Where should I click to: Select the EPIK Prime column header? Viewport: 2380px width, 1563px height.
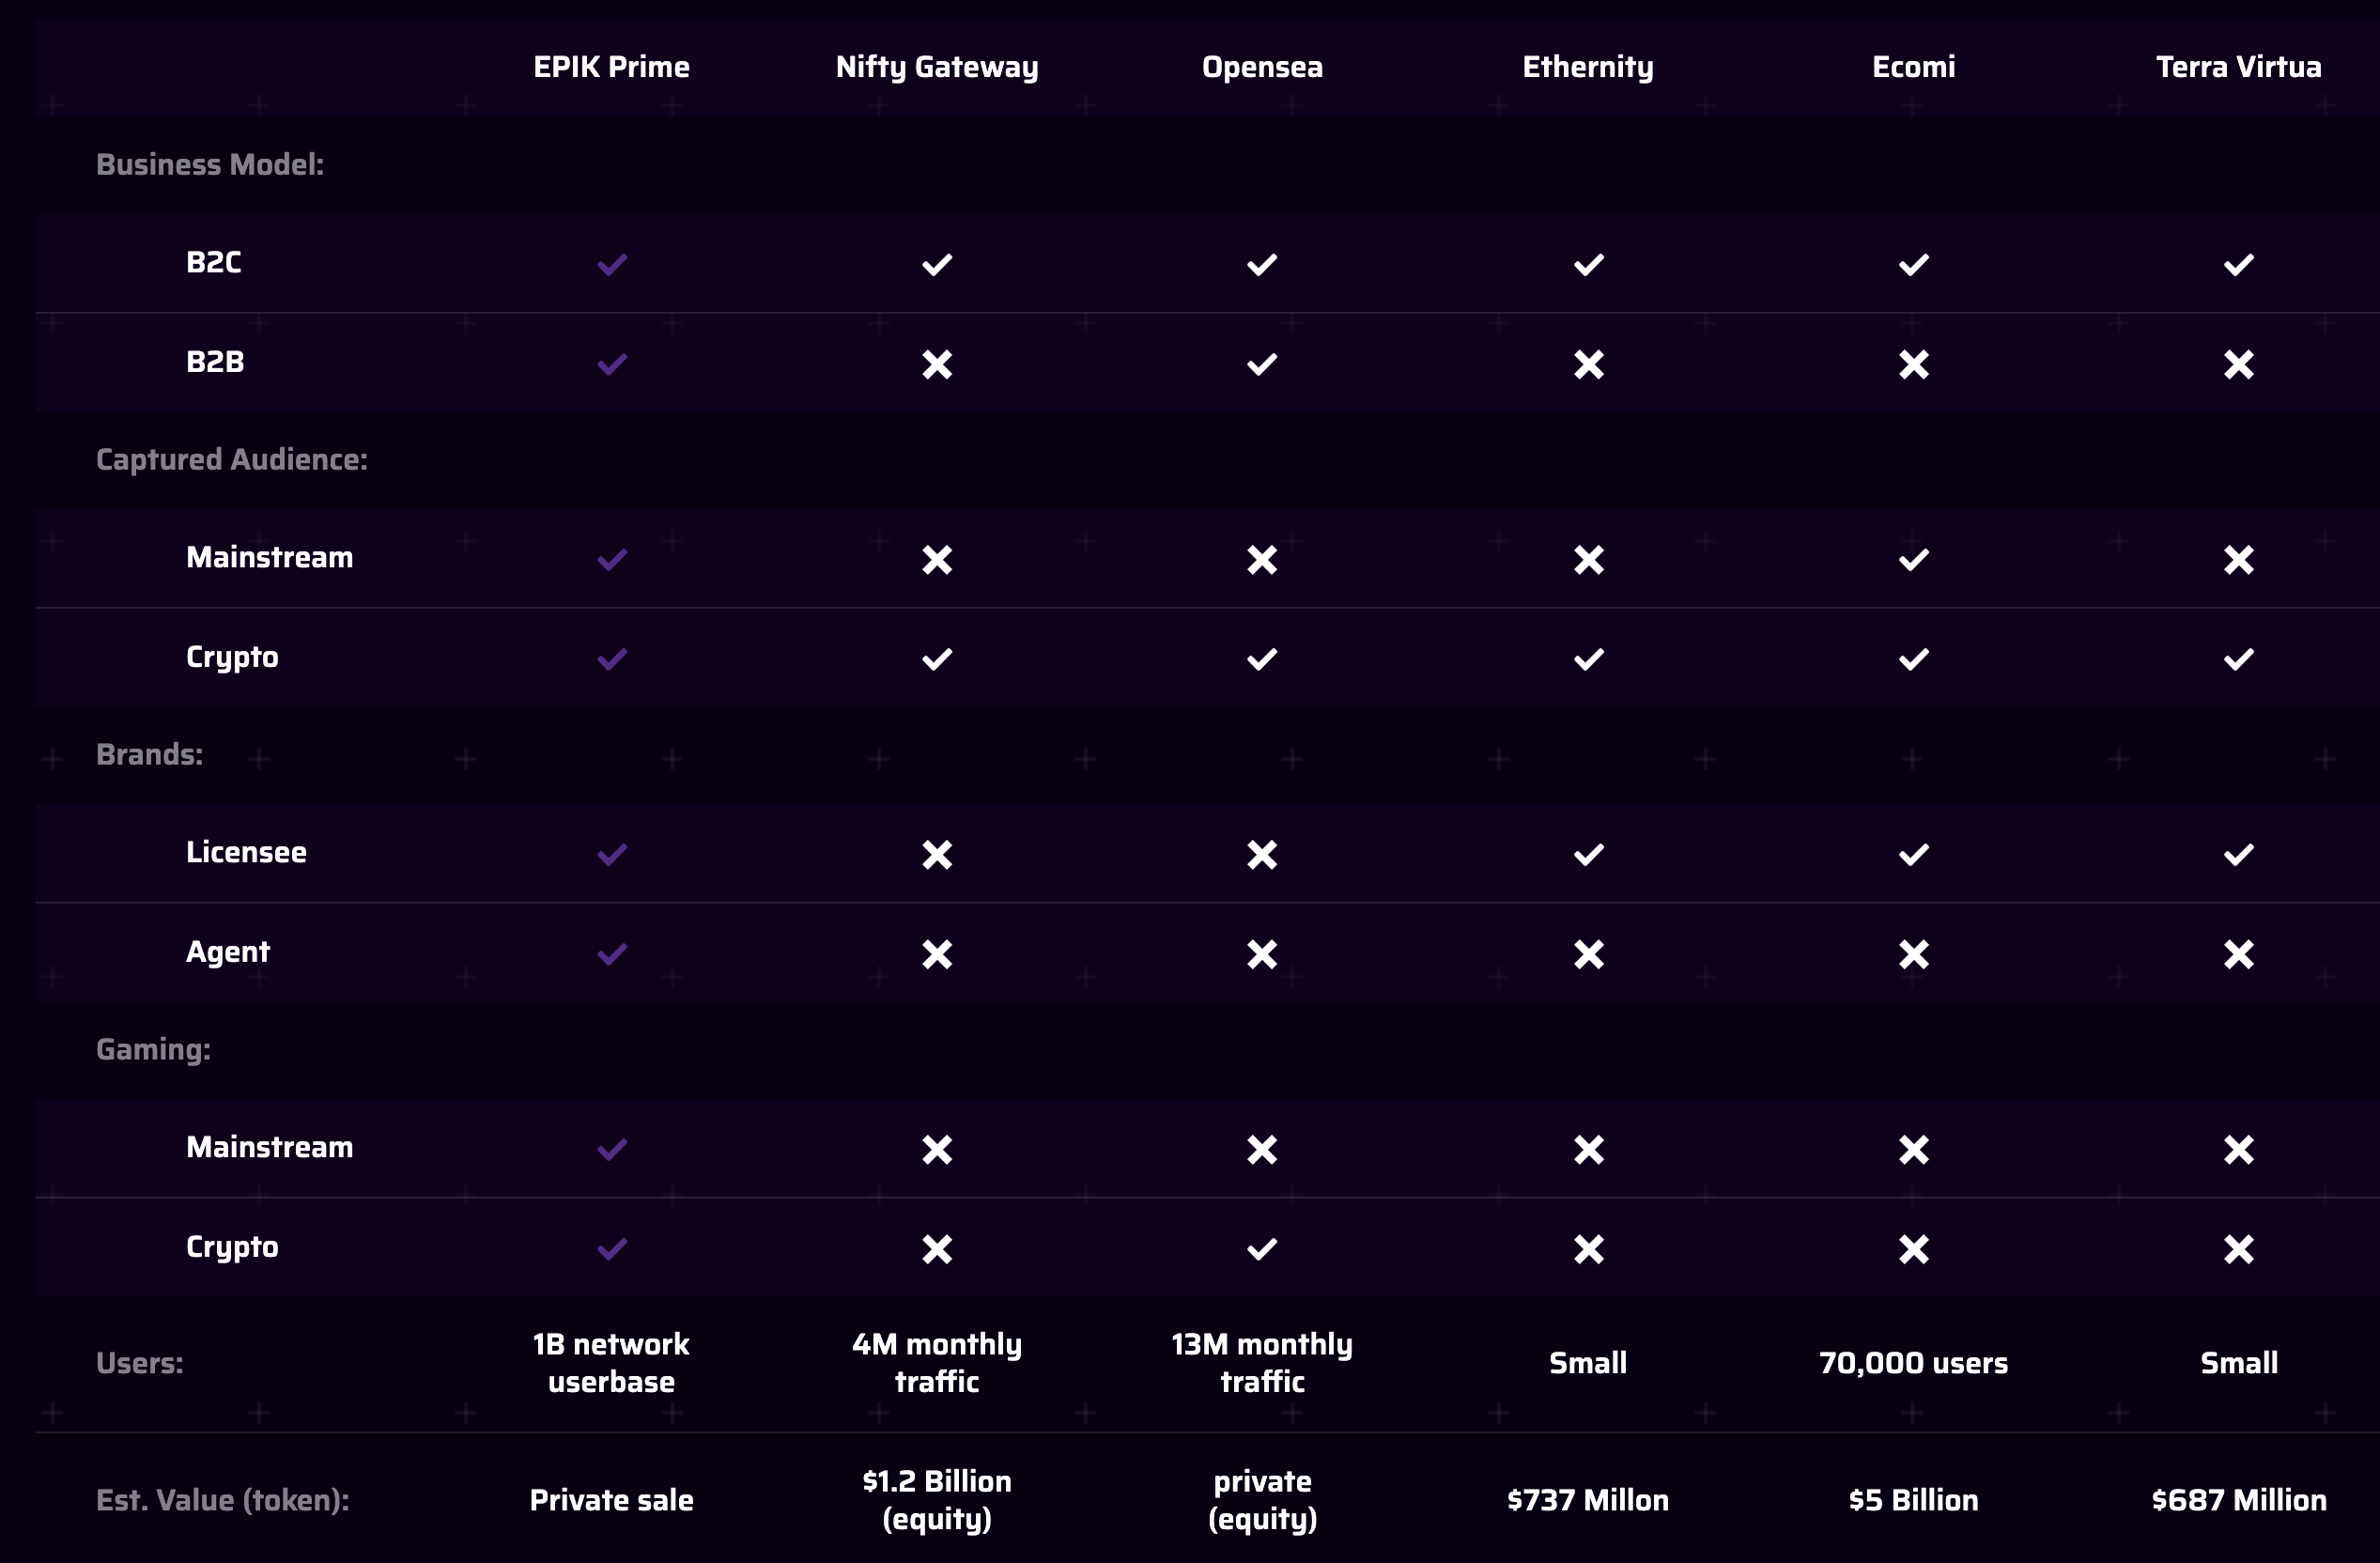click(x=611, y=67)
